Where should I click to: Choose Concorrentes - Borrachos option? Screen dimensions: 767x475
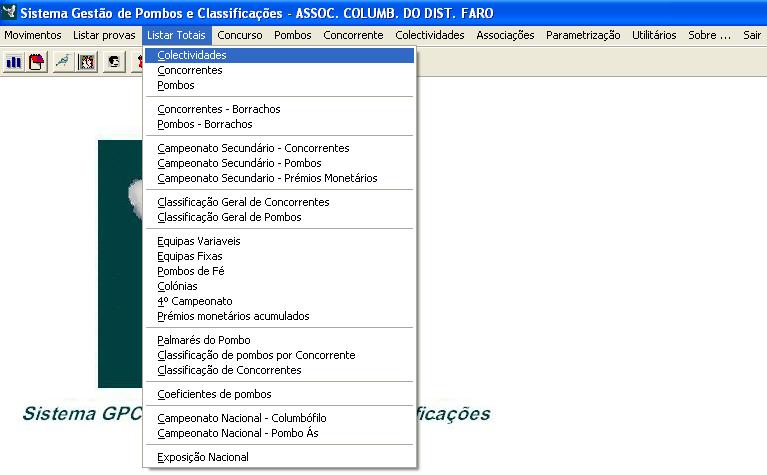[x=219, y=109]
